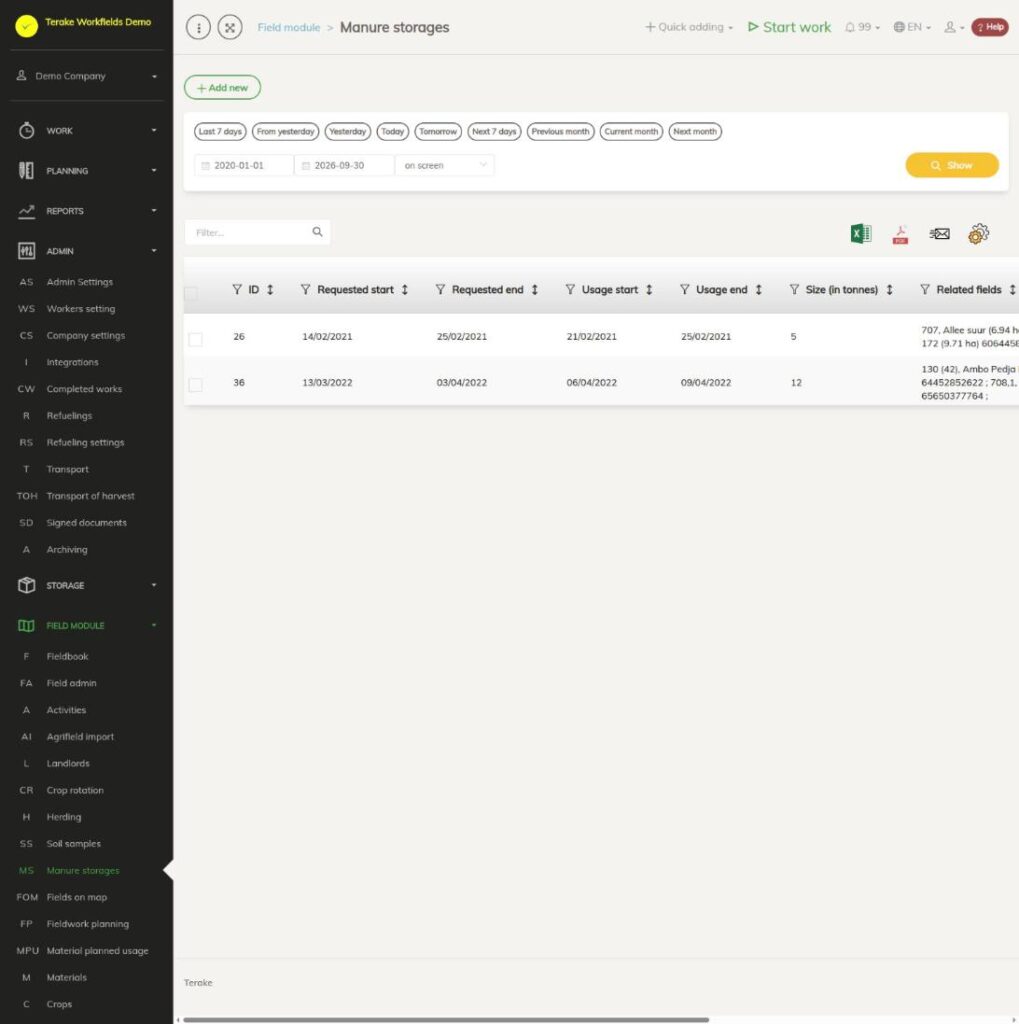
Task: Open table settings gear icon
Action: (x=978, y=233)
